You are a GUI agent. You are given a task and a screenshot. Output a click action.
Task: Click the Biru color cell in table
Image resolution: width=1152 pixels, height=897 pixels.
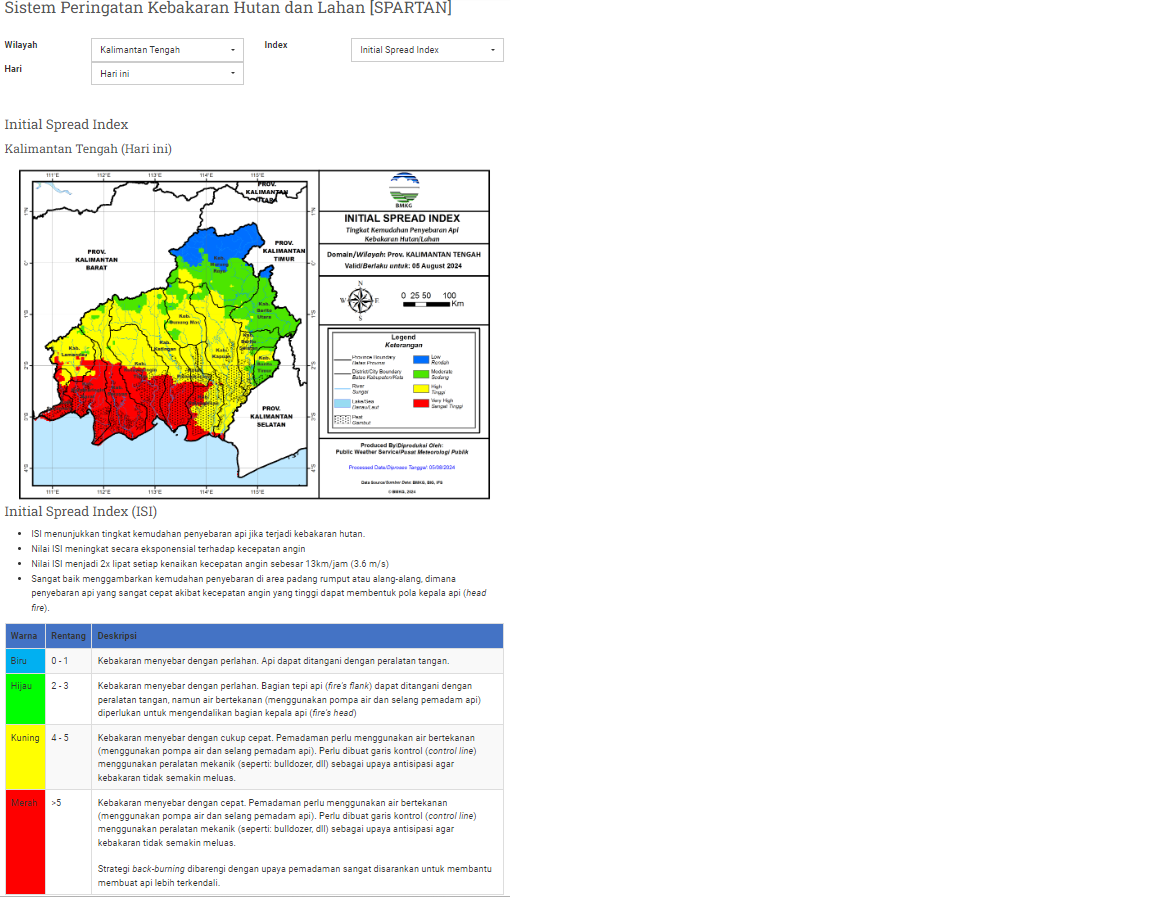coord(25,661)
